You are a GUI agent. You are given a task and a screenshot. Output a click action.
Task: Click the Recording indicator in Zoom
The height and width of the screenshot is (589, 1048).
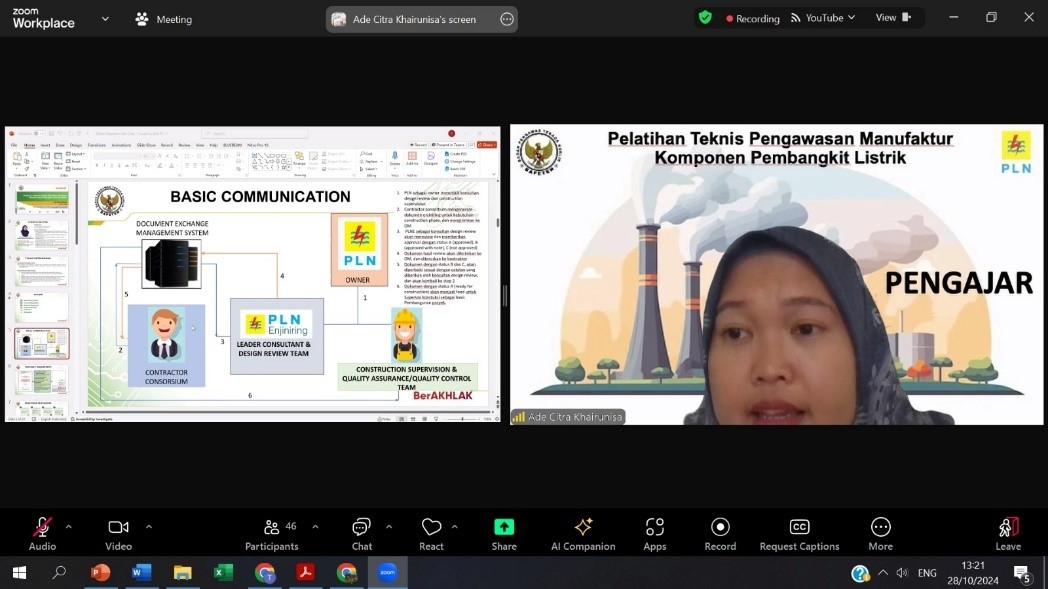753,18
